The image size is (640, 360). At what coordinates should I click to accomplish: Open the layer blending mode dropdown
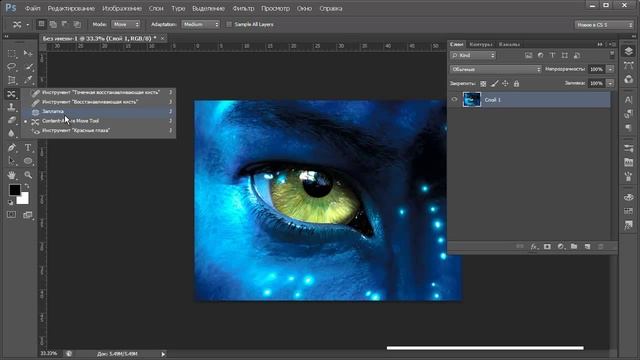pyautogui.click(x=496, y=69)
